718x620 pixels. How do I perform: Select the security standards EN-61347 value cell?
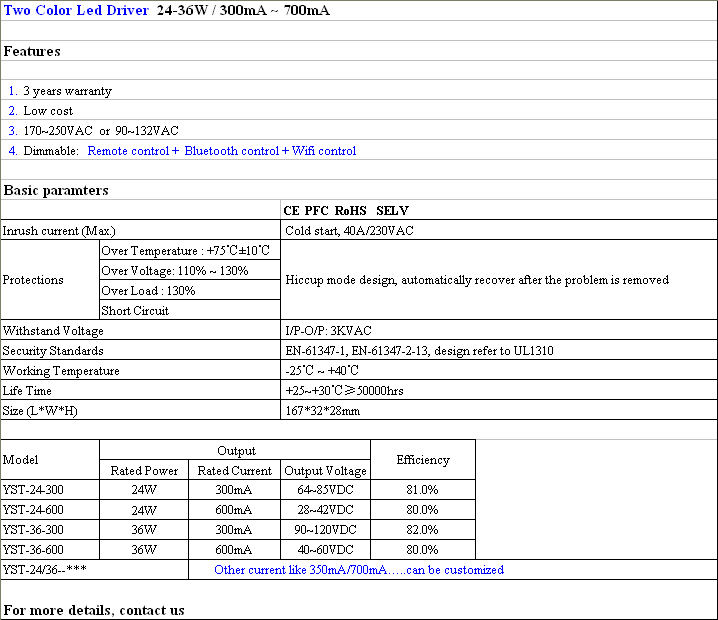(419, 351)
